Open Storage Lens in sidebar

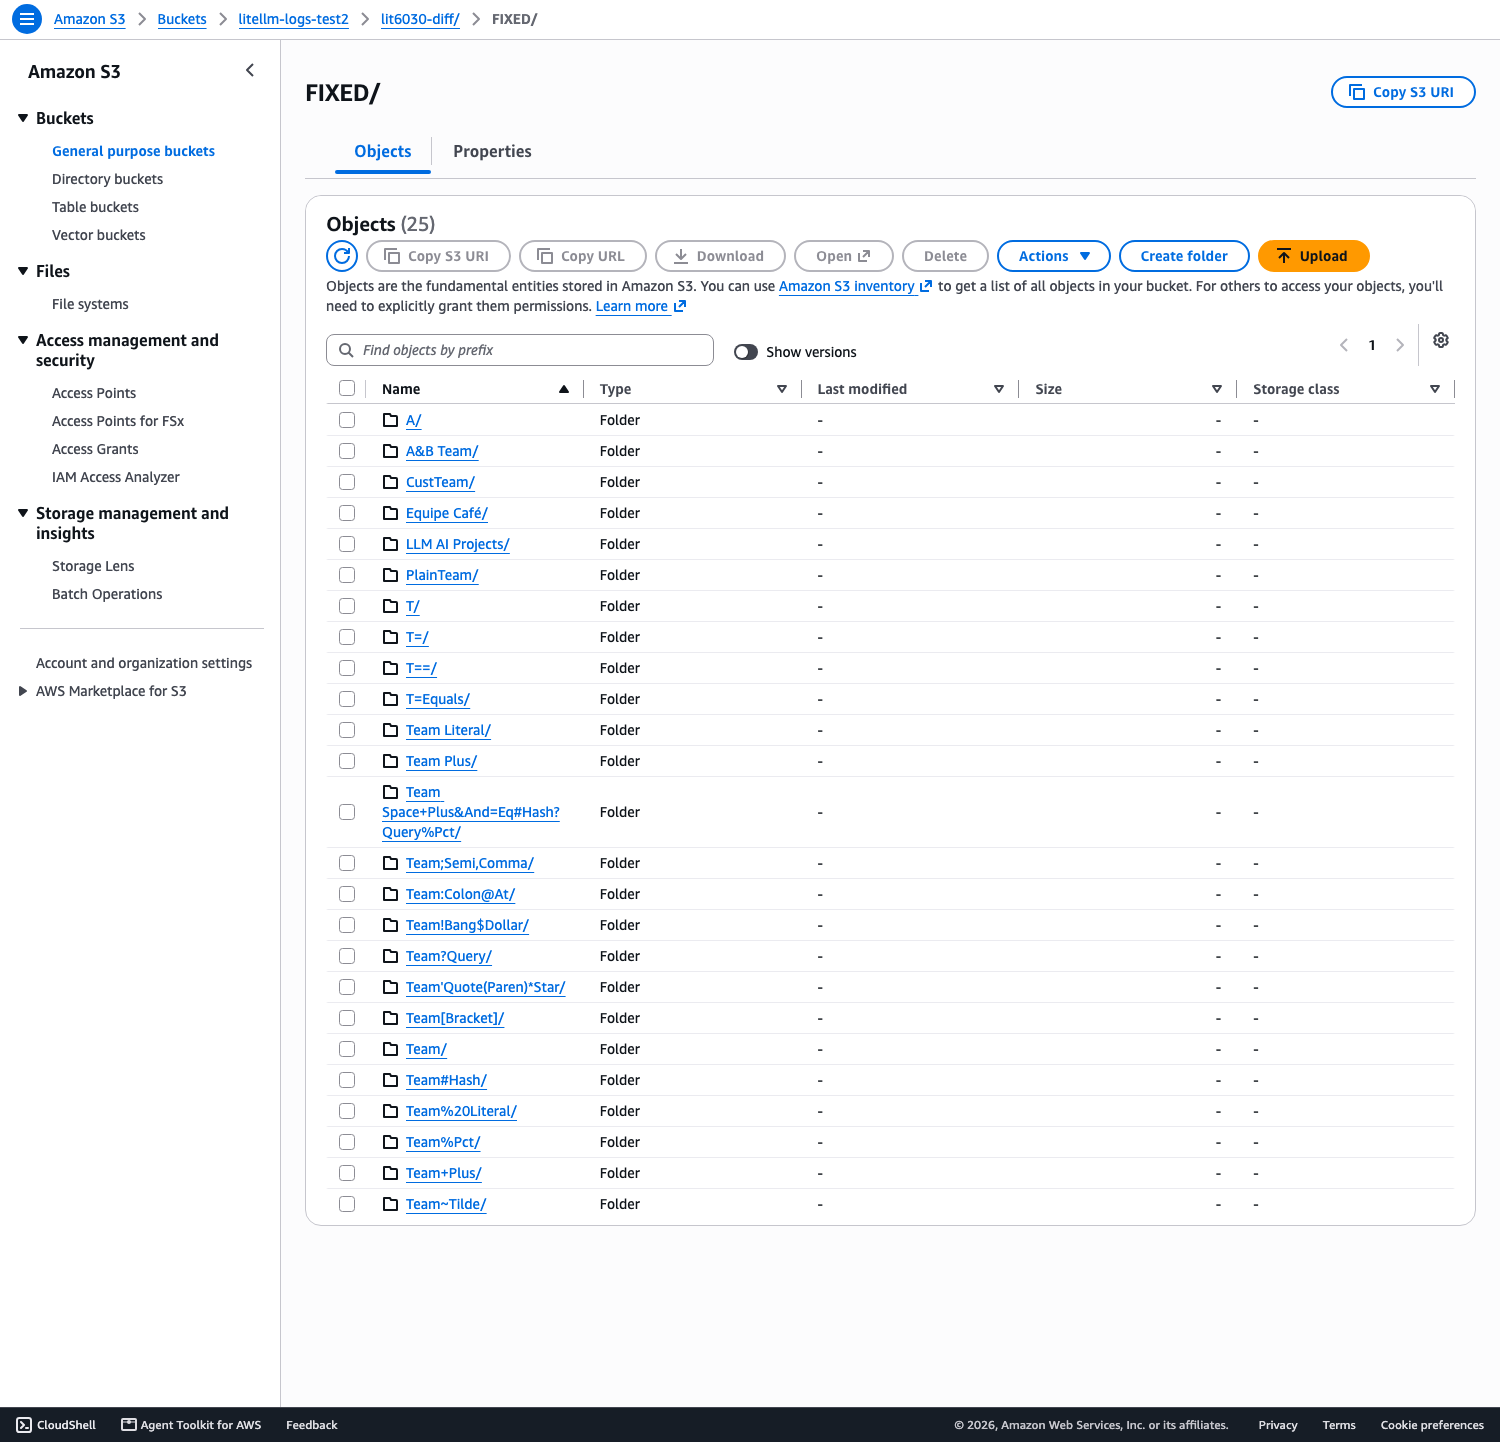tap(93, 566)
